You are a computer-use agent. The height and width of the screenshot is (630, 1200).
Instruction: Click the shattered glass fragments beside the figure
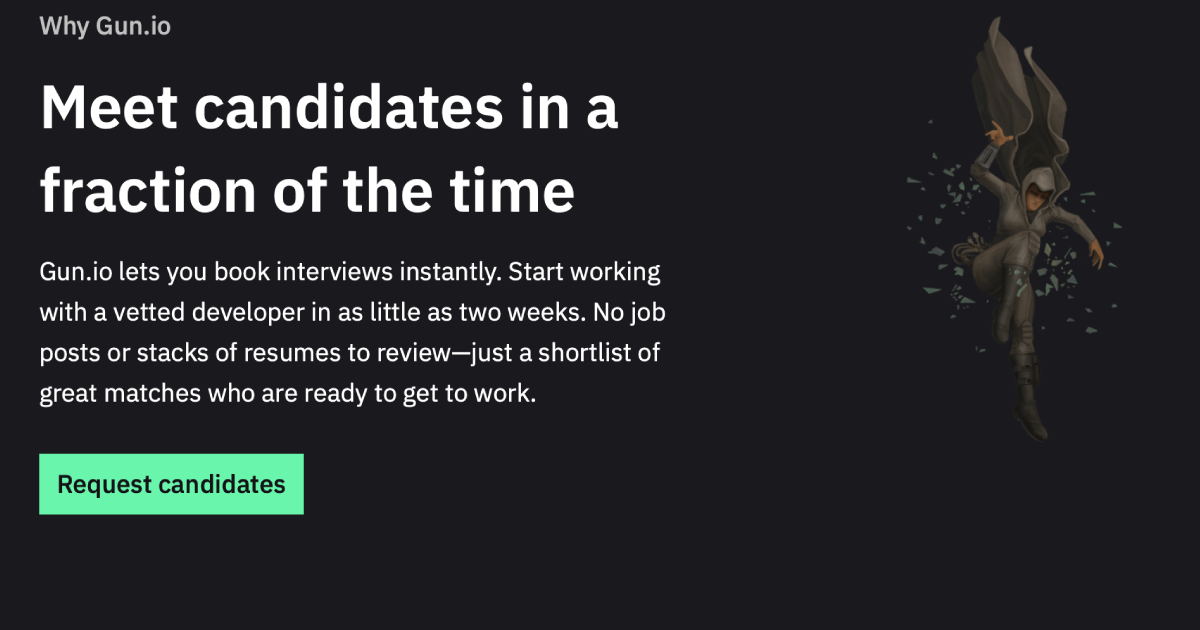[x=940, y=200]
